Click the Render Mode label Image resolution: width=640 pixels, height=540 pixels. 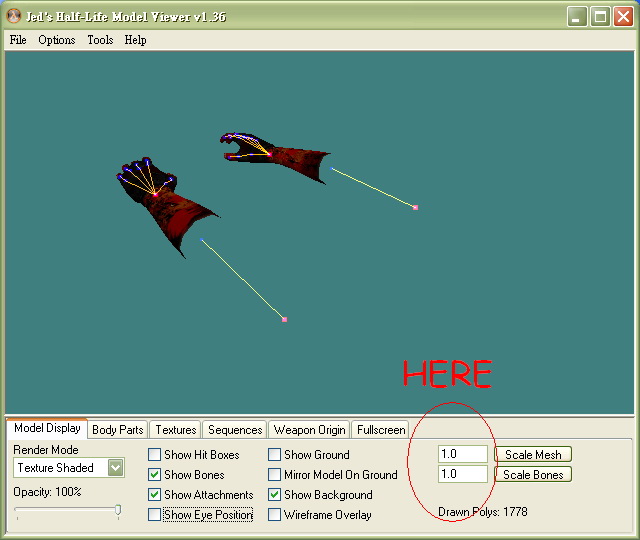click(46, 450)
